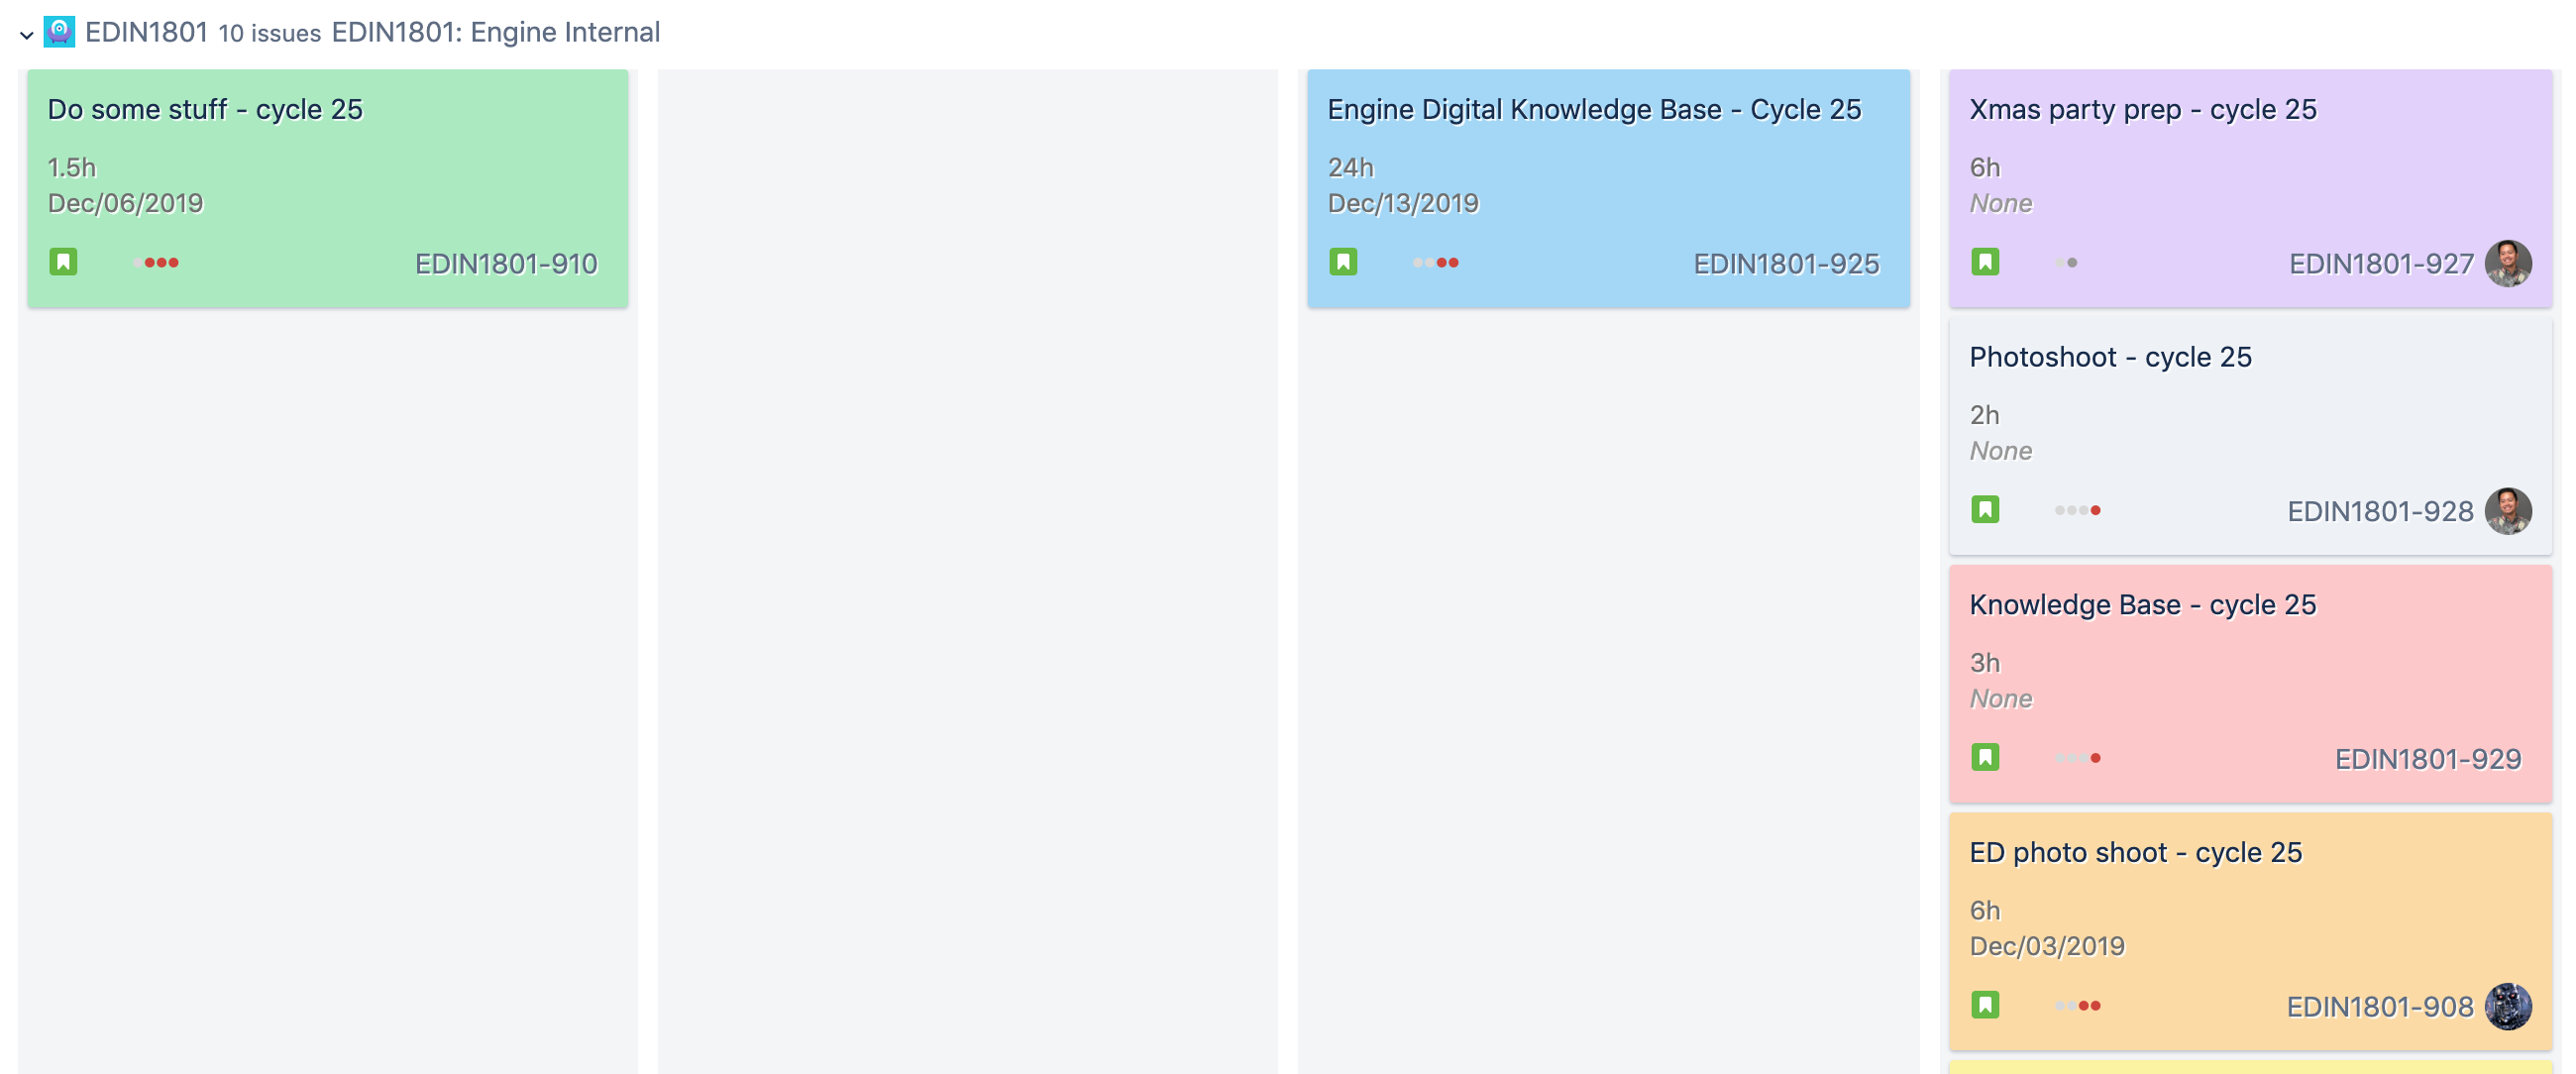Collapse the EDIN1801 swimlane chevron
Screen dimensions: 2576x1074
26,35
